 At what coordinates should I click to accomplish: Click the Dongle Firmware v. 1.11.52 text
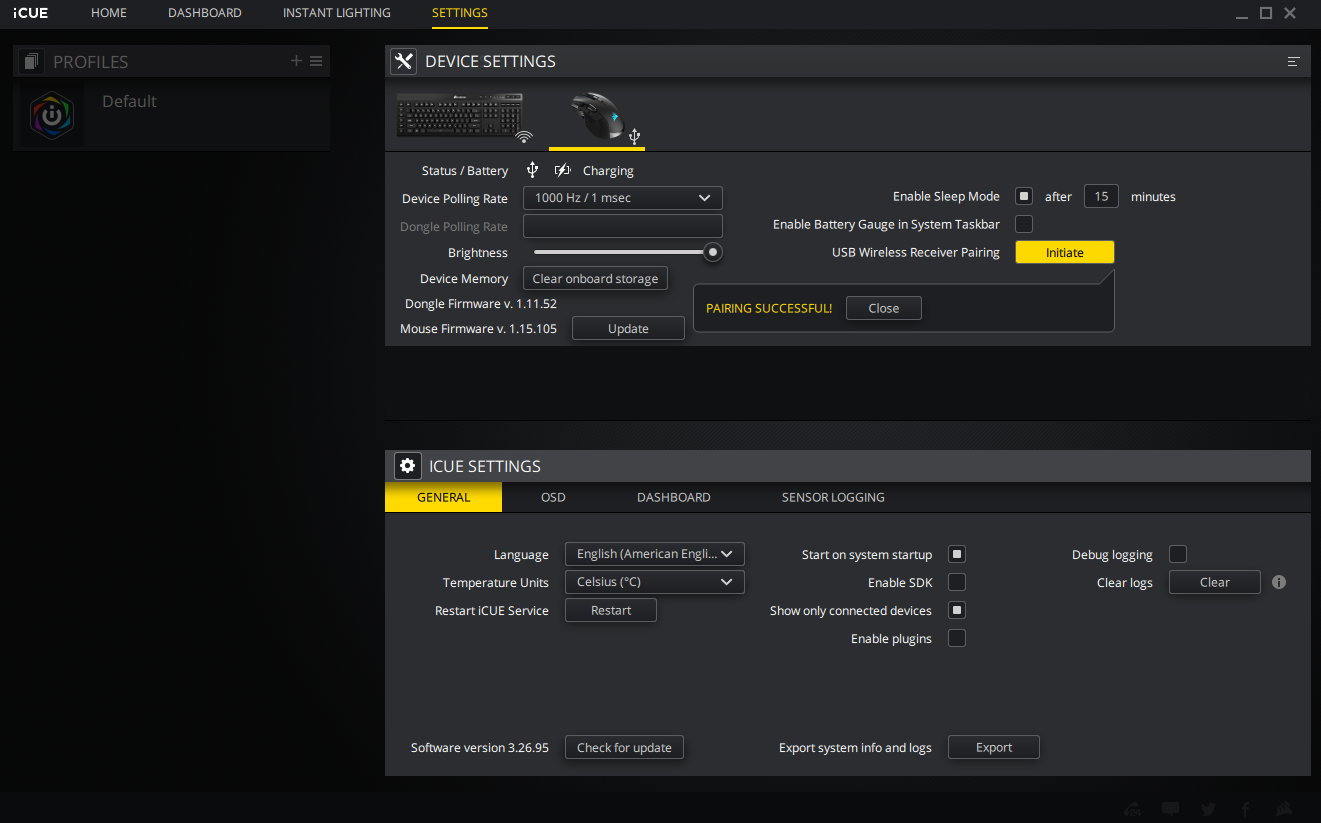[481, 304]
